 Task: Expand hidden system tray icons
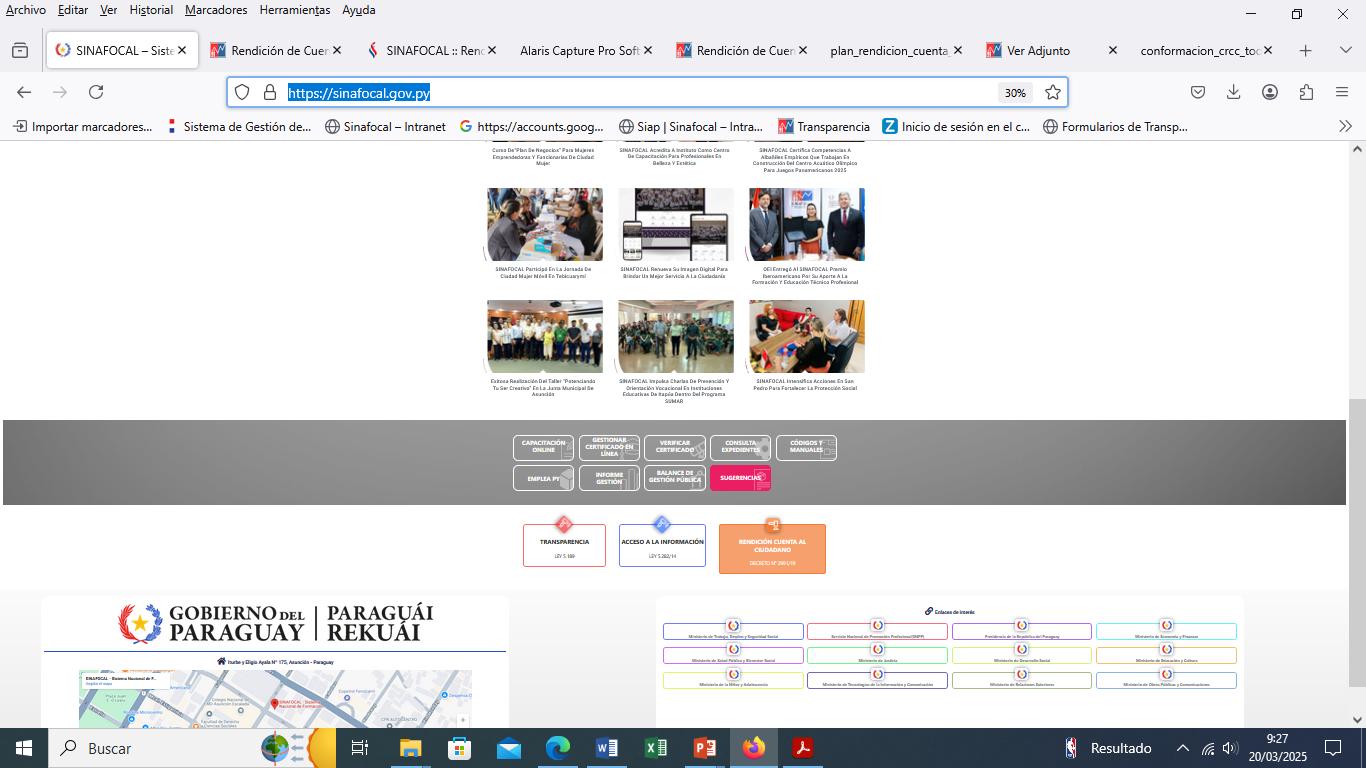point(1182,748)
